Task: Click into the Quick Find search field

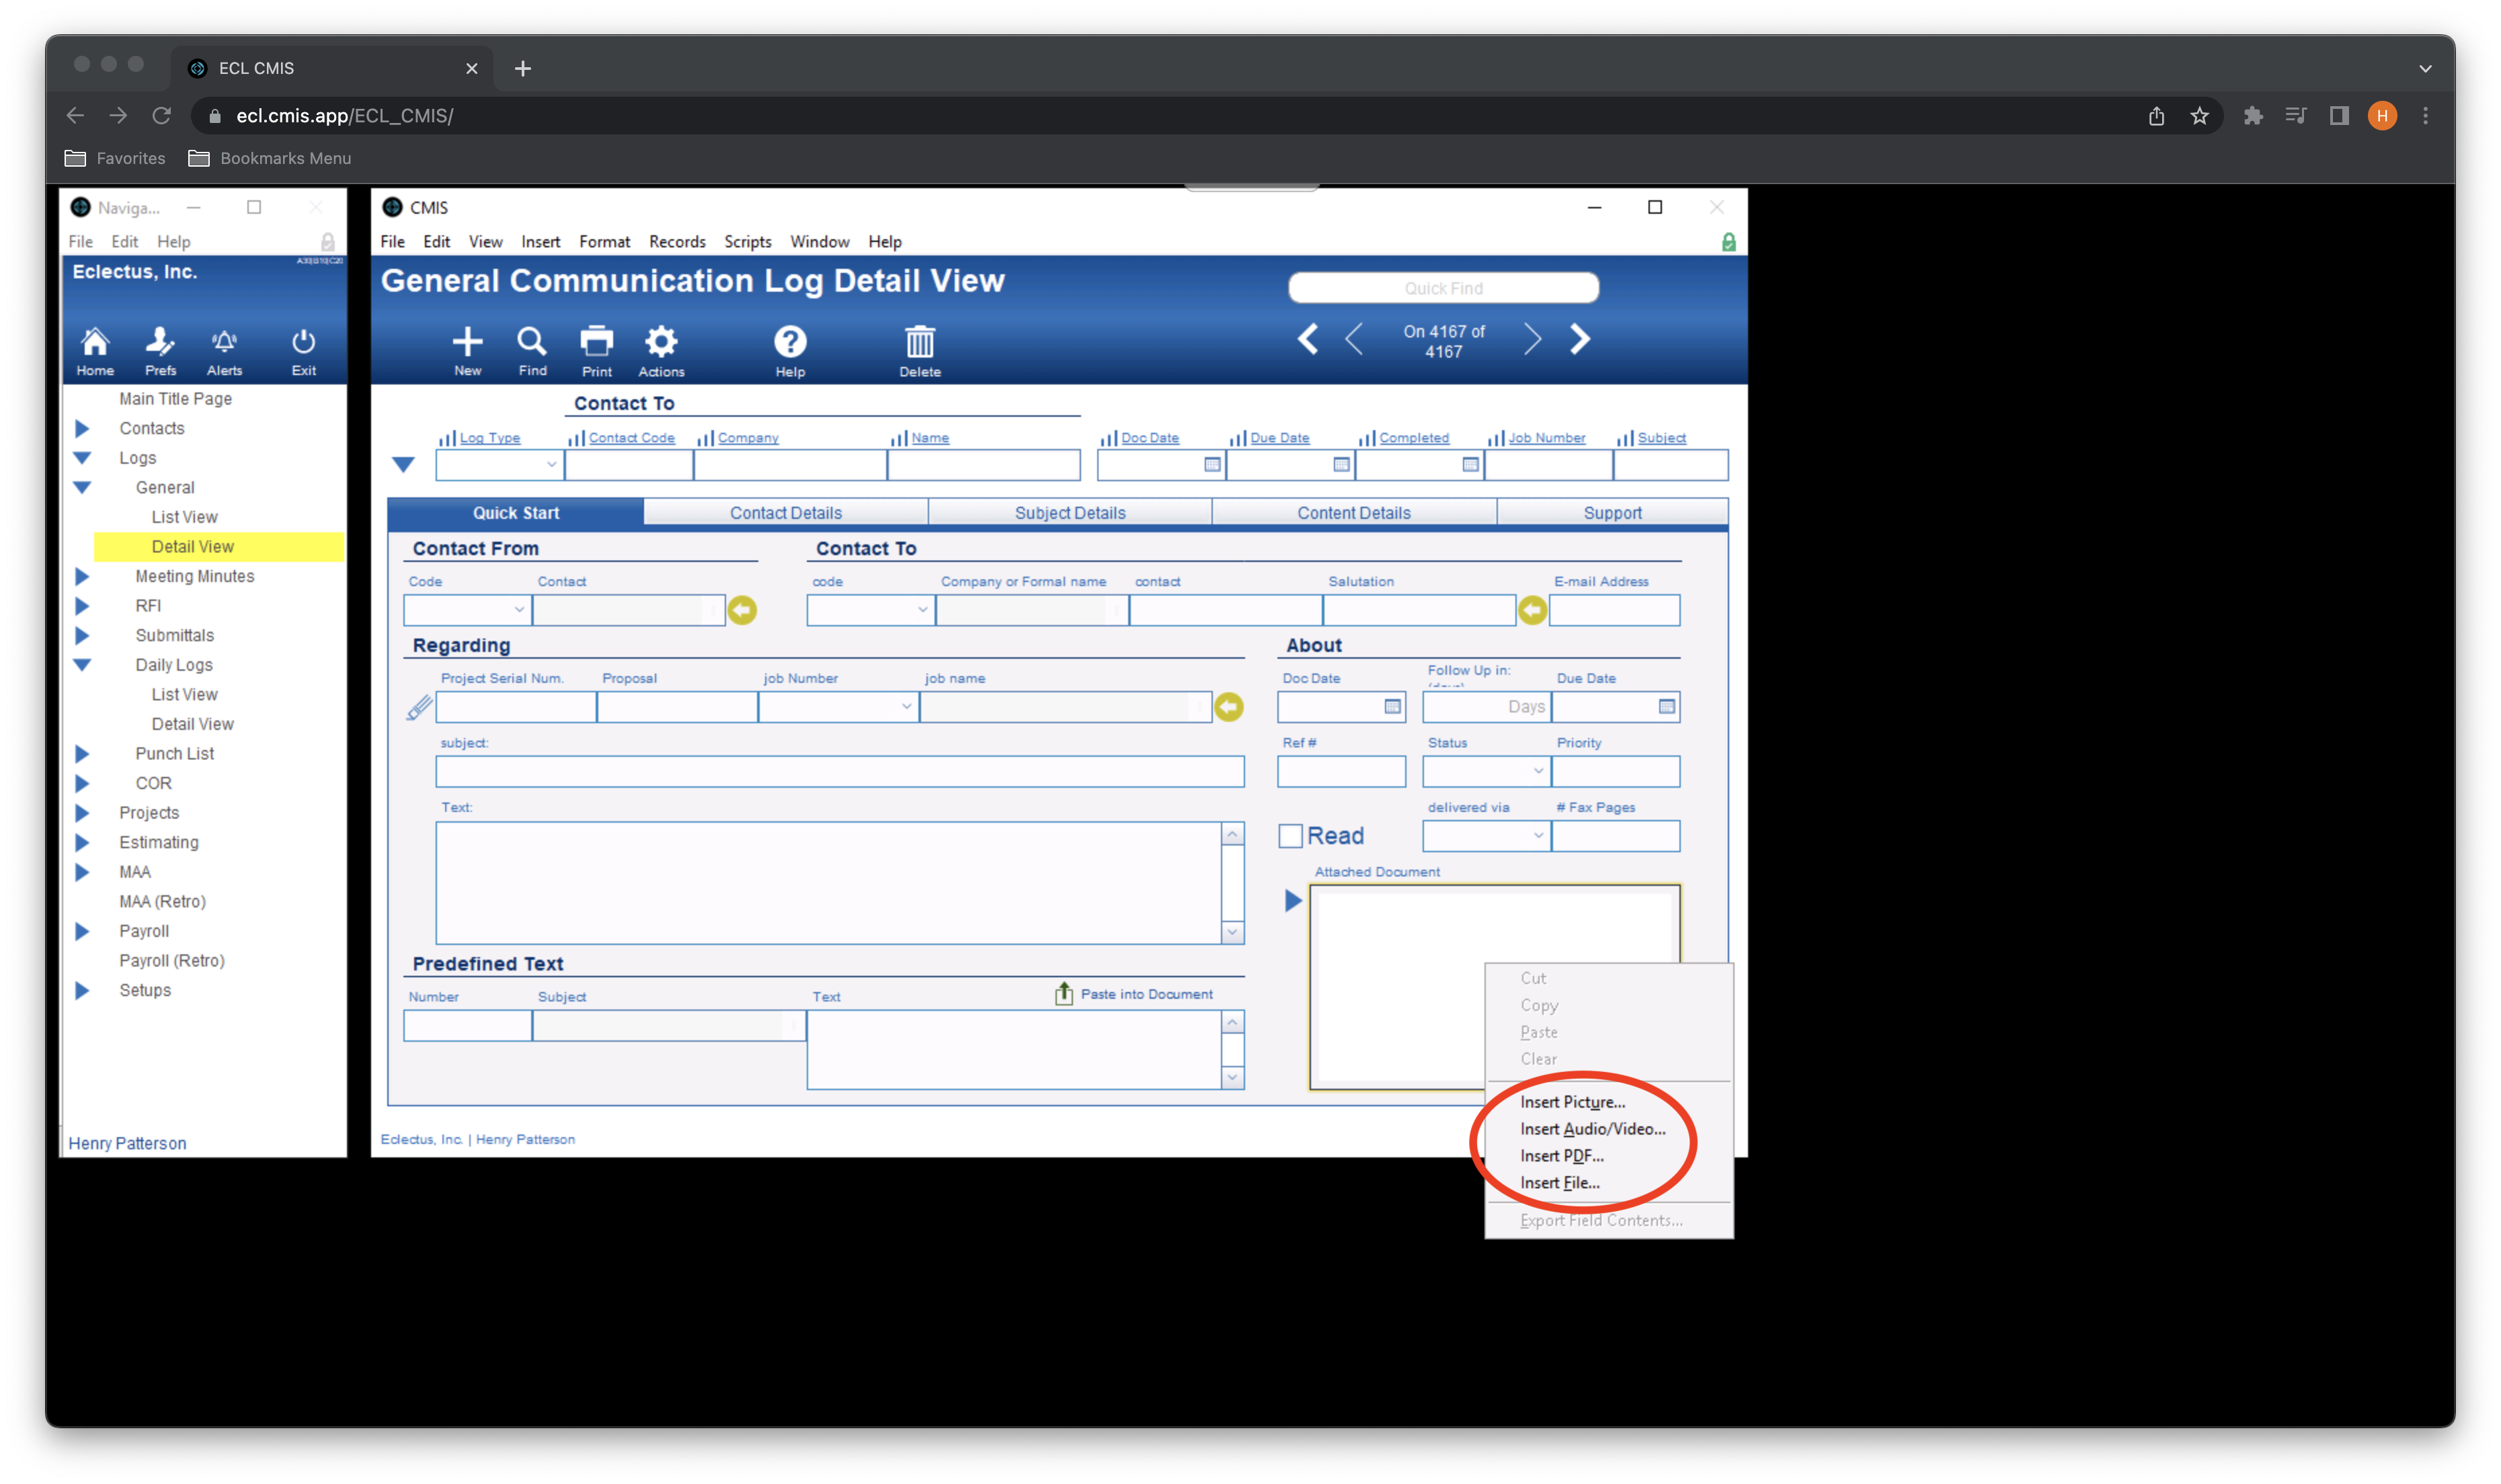Action: pos(1443,288)
